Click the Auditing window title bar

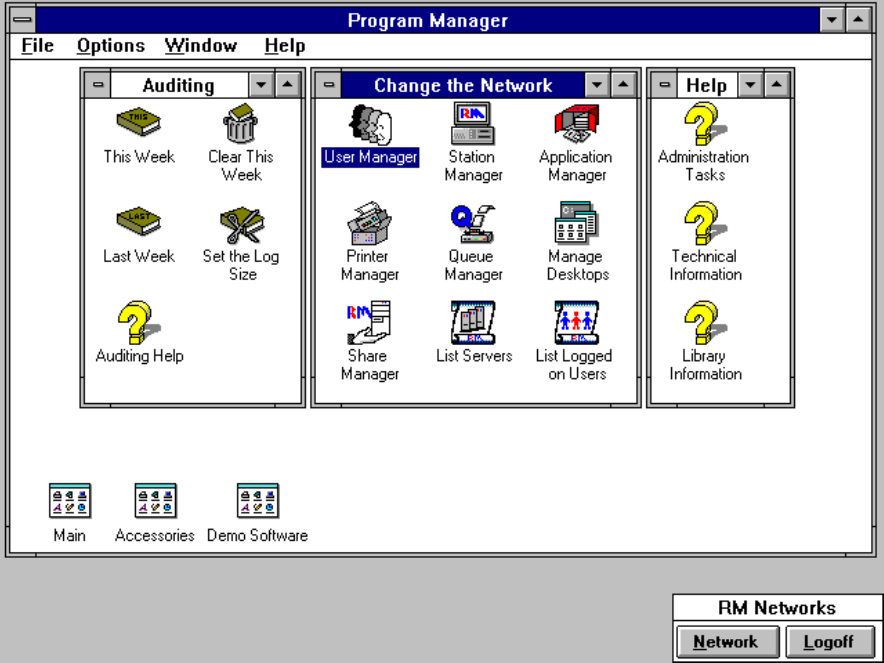[179, 85]
